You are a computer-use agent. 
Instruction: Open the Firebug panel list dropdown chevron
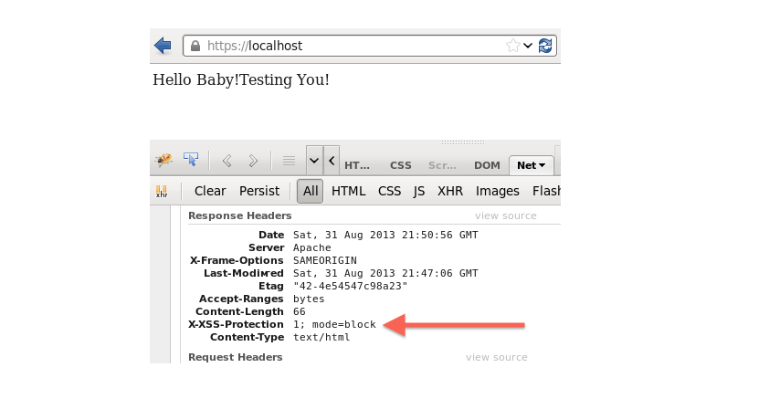coord(314,161)
